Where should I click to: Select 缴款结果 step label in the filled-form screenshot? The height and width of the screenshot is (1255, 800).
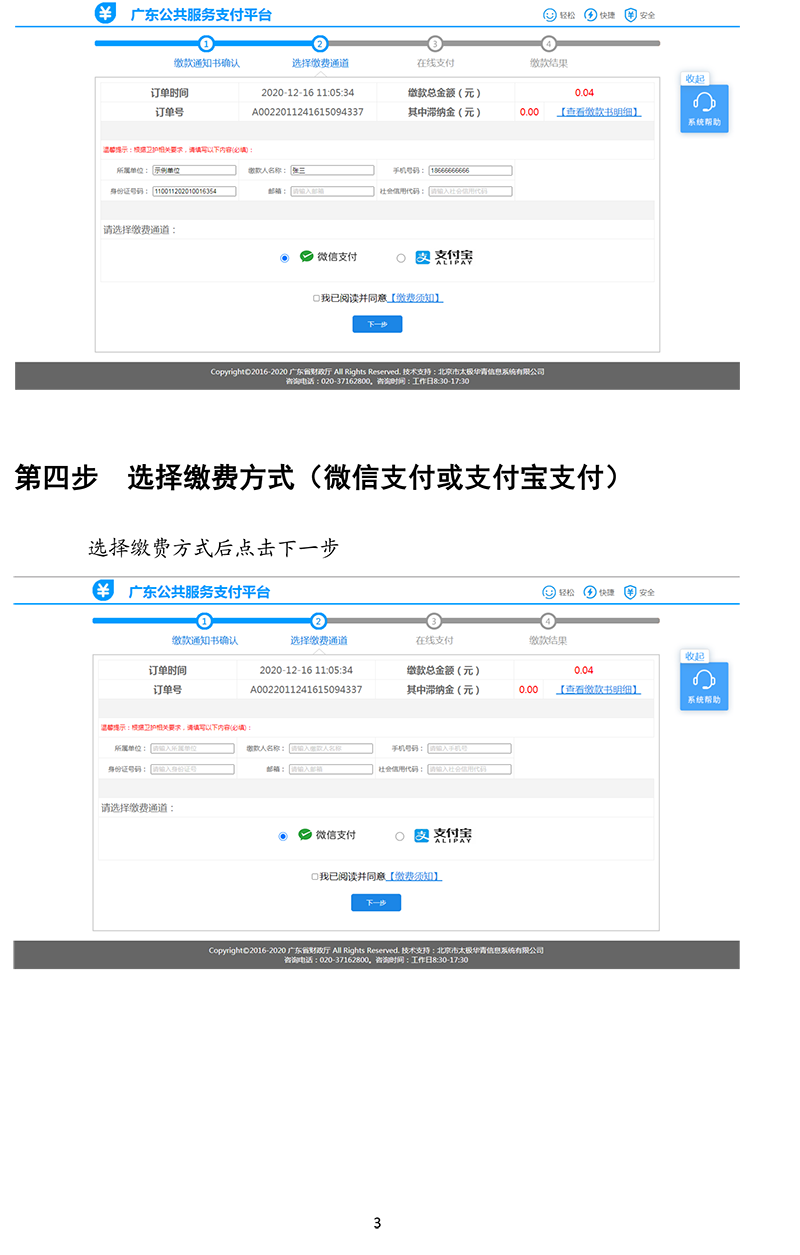pos(549,63)
